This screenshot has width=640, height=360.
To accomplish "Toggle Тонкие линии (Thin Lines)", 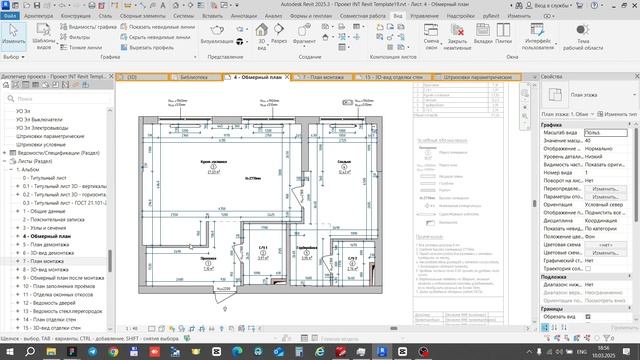I will pos(81,47).
